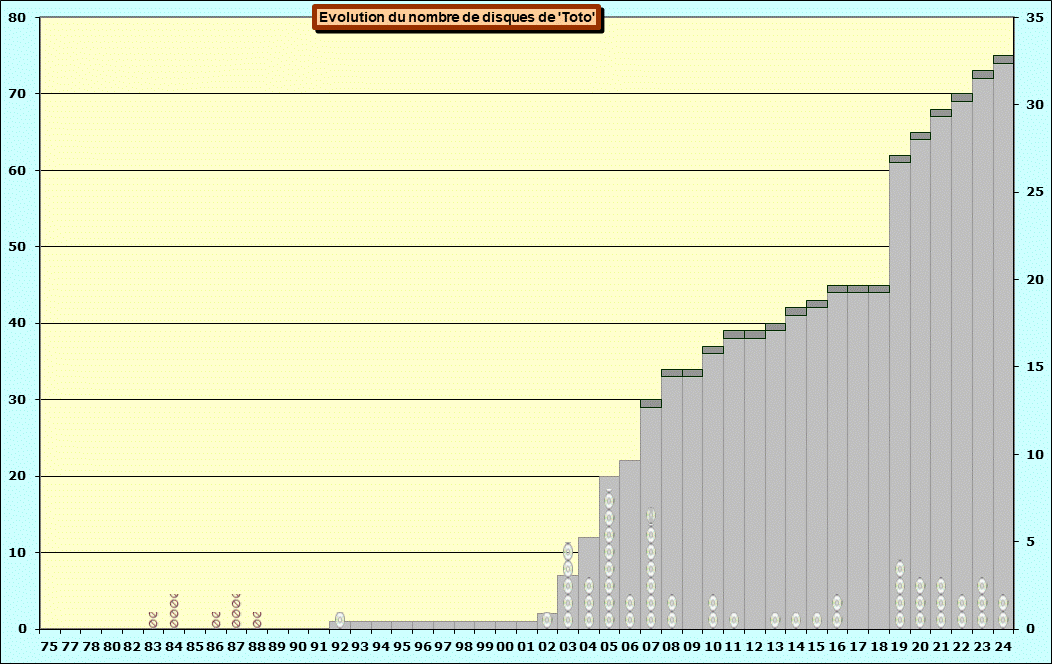Viewport: 1052px width, 664px height.
Task: Click the CD icons above year 06
Action: [630, 611]
